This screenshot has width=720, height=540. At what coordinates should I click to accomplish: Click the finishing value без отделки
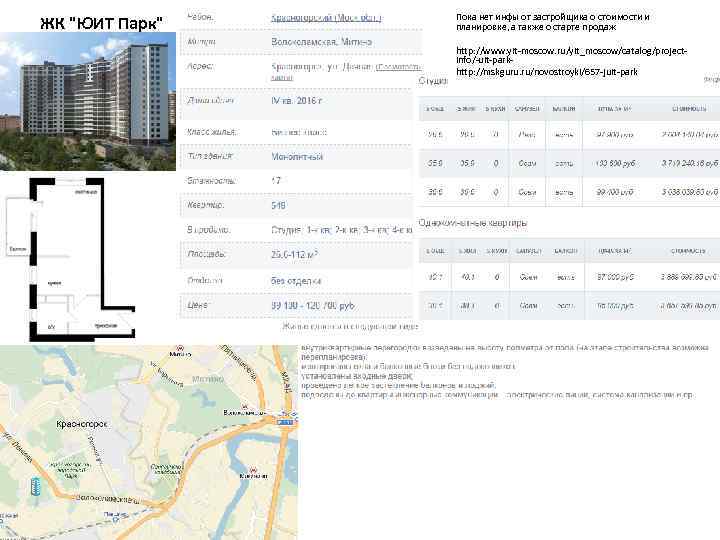tap(296, 281)
